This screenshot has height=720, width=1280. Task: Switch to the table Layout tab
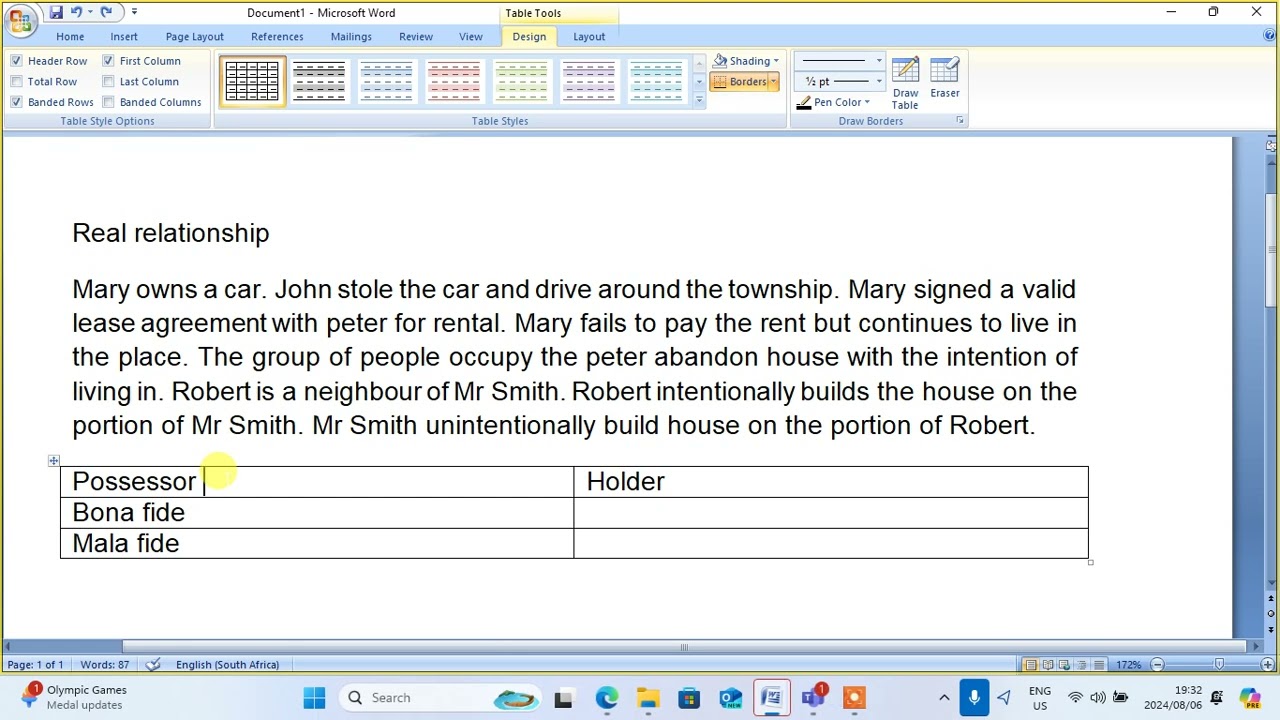tap(589, 37)
